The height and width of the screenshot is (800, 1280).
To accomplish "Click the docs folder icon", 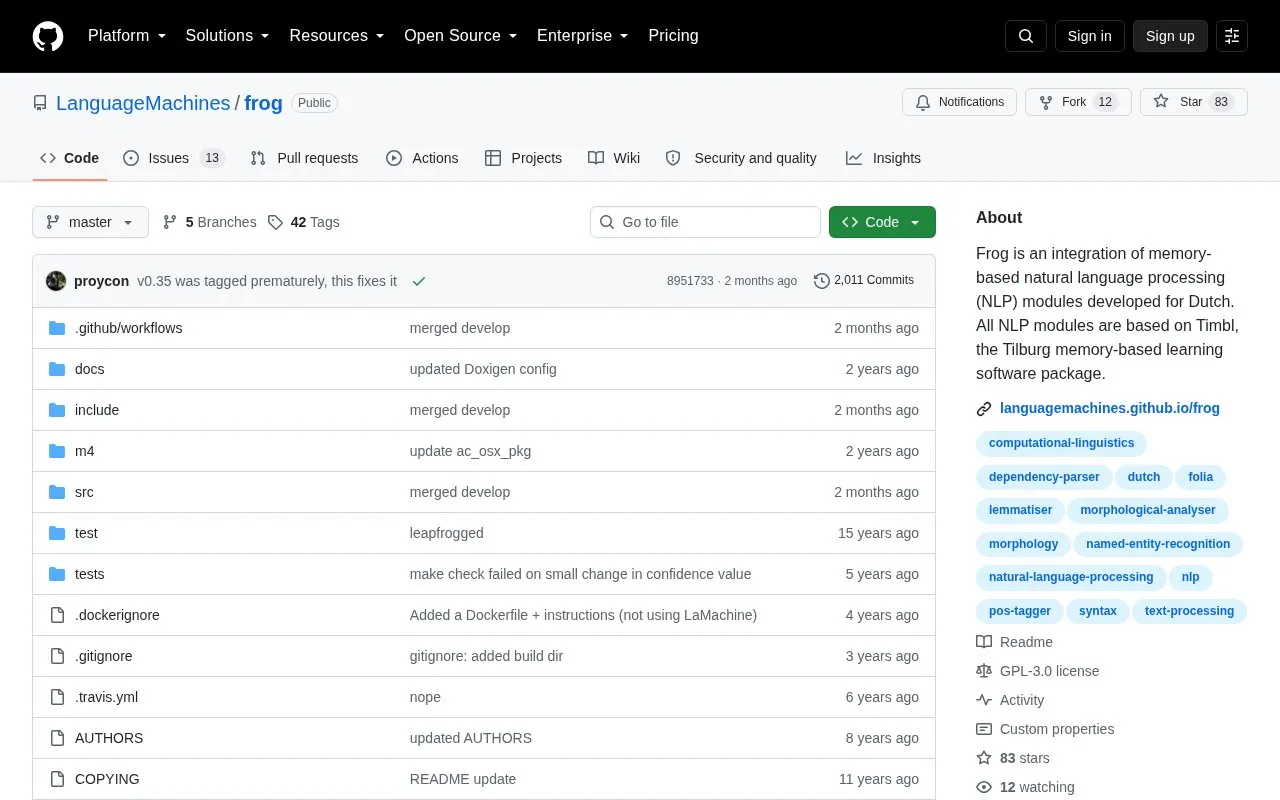I will tap(57, 369).
